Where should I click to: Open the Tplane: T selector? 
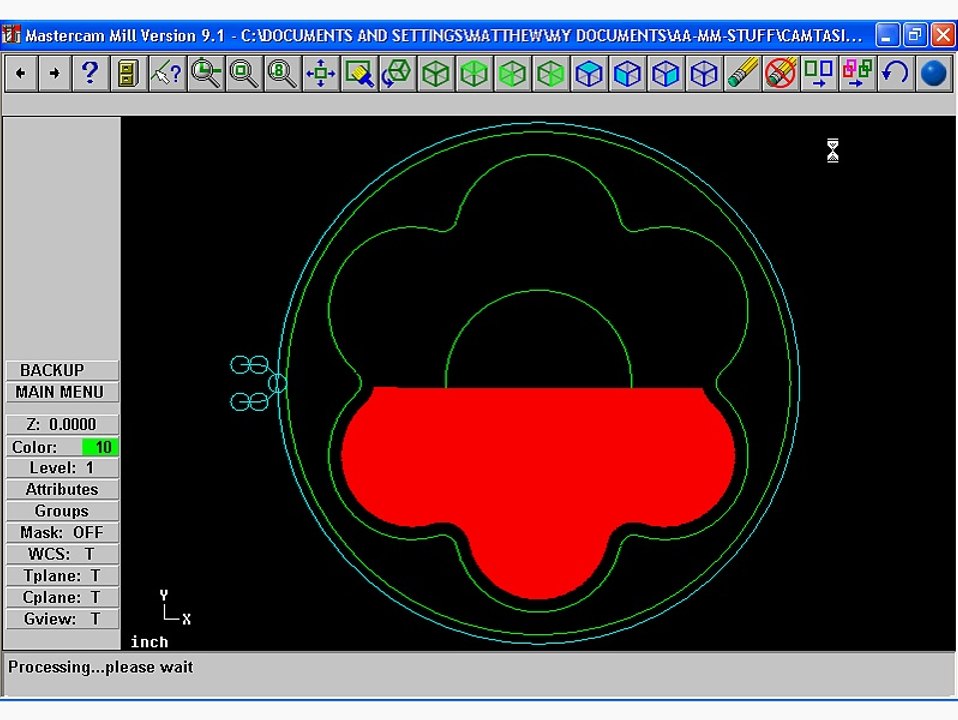point(62,576)
